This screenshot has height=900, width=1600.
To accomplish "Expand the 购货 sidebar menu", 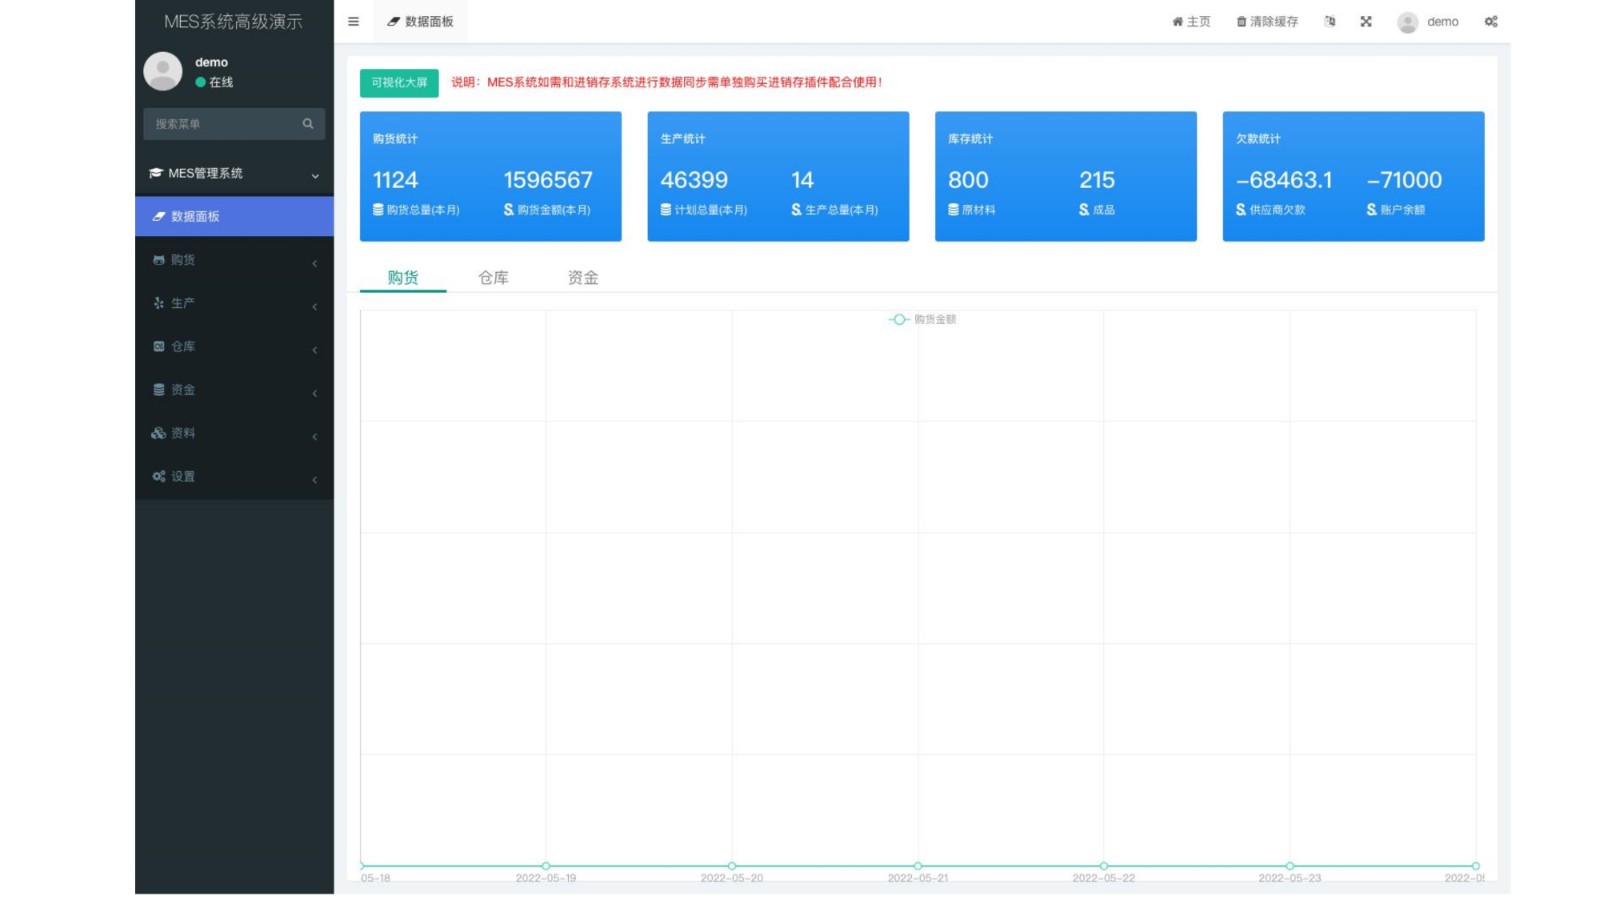I will click(x=234, y=260).
